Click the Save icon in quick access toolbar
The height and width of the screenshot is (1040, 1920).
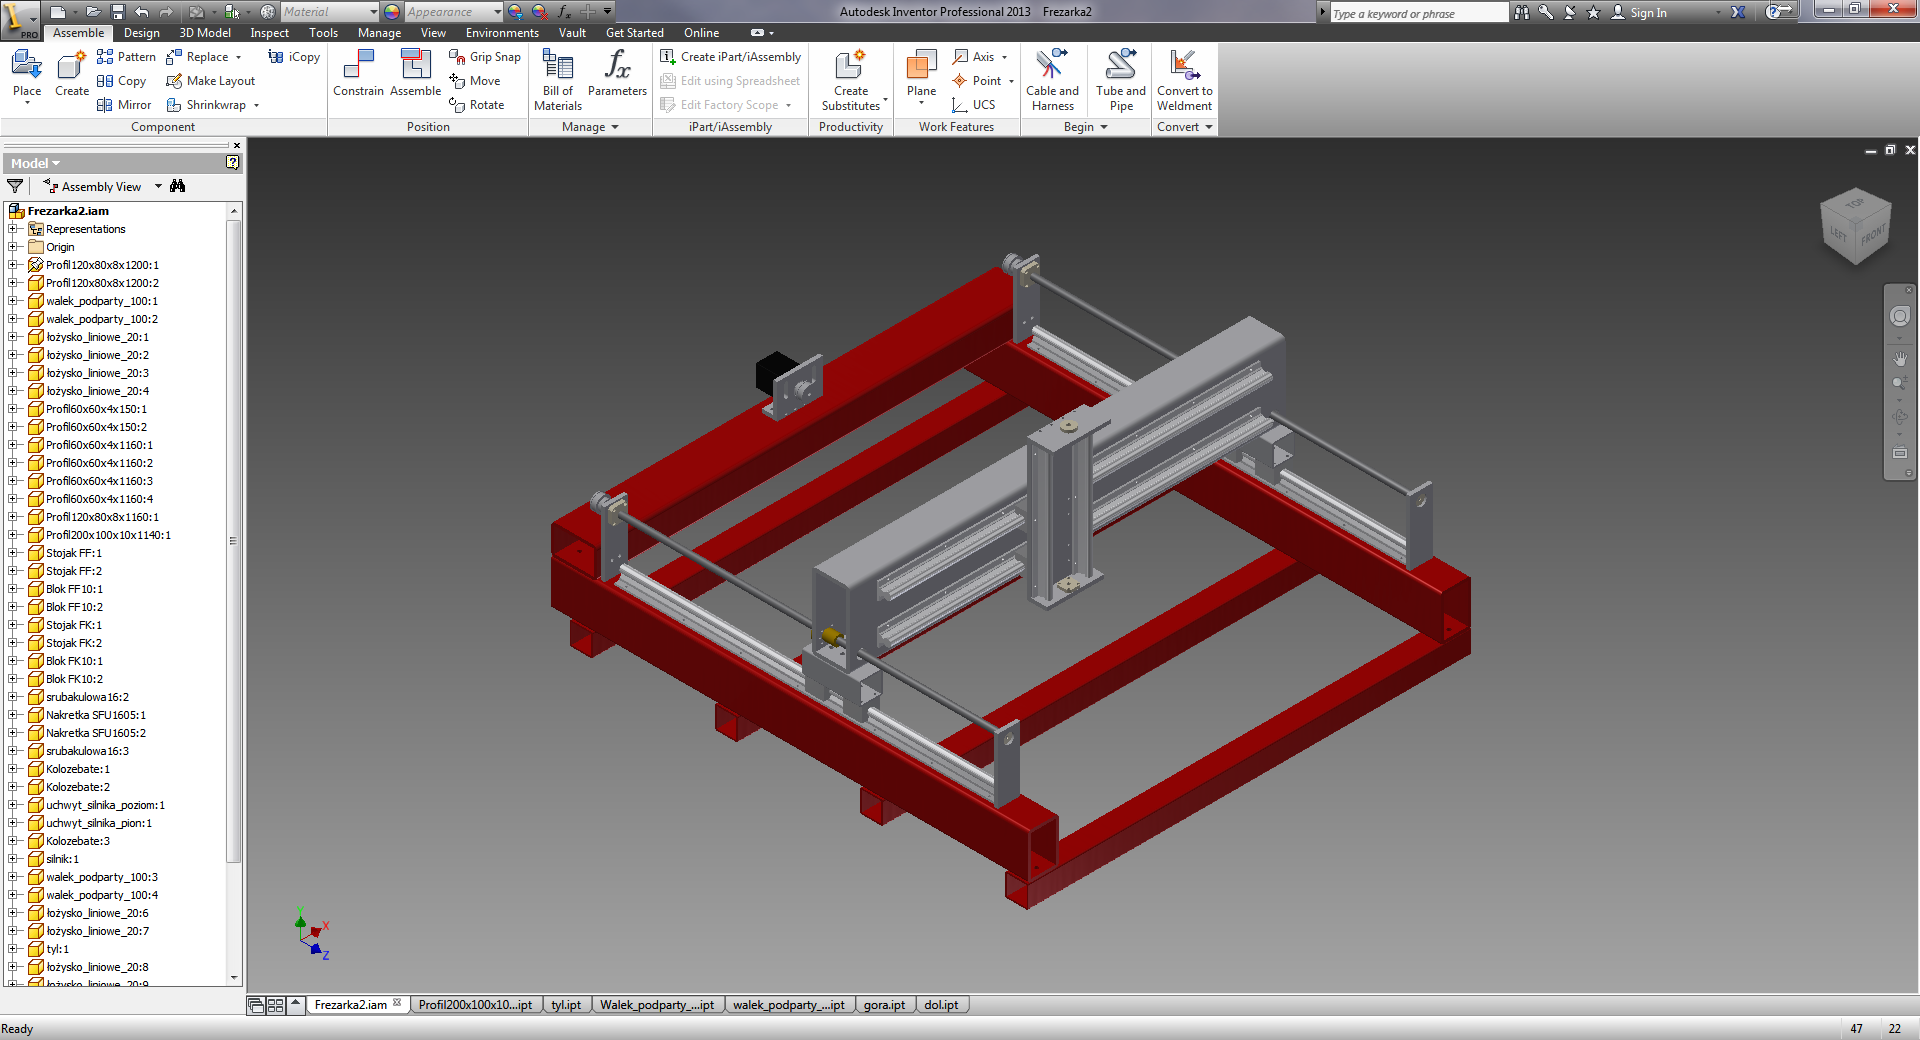[117, 12]
